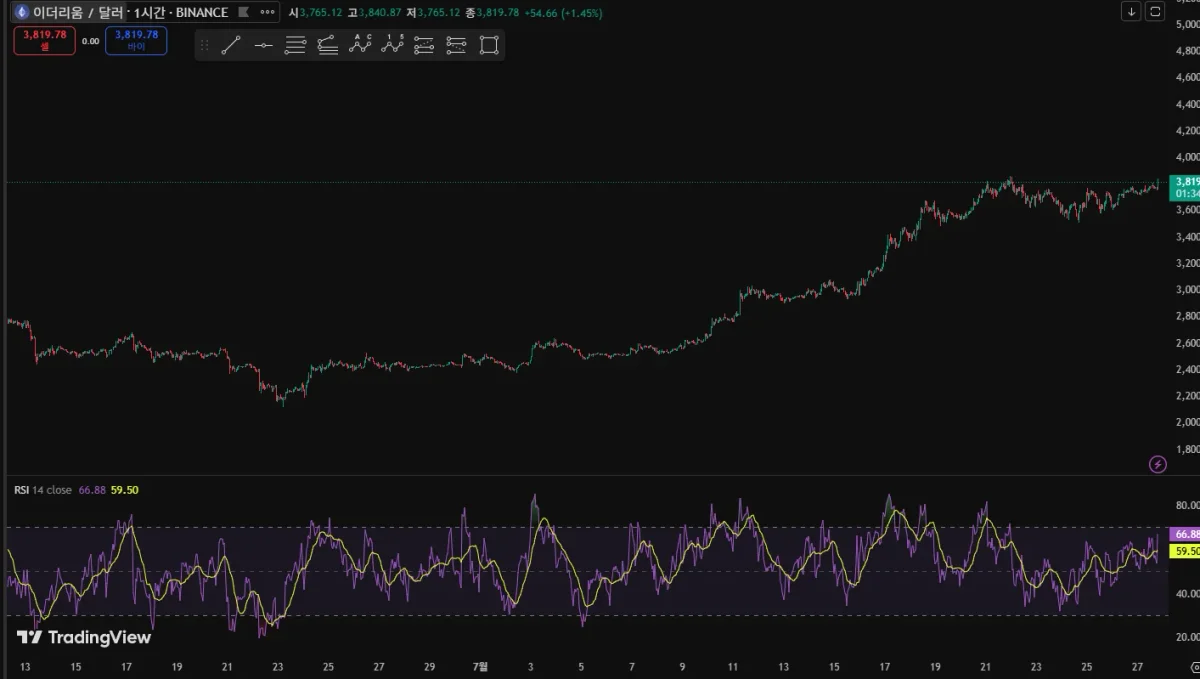Click the spread value 0.00
This screenshot has height=679, width=1200.
tap(90, 41)
